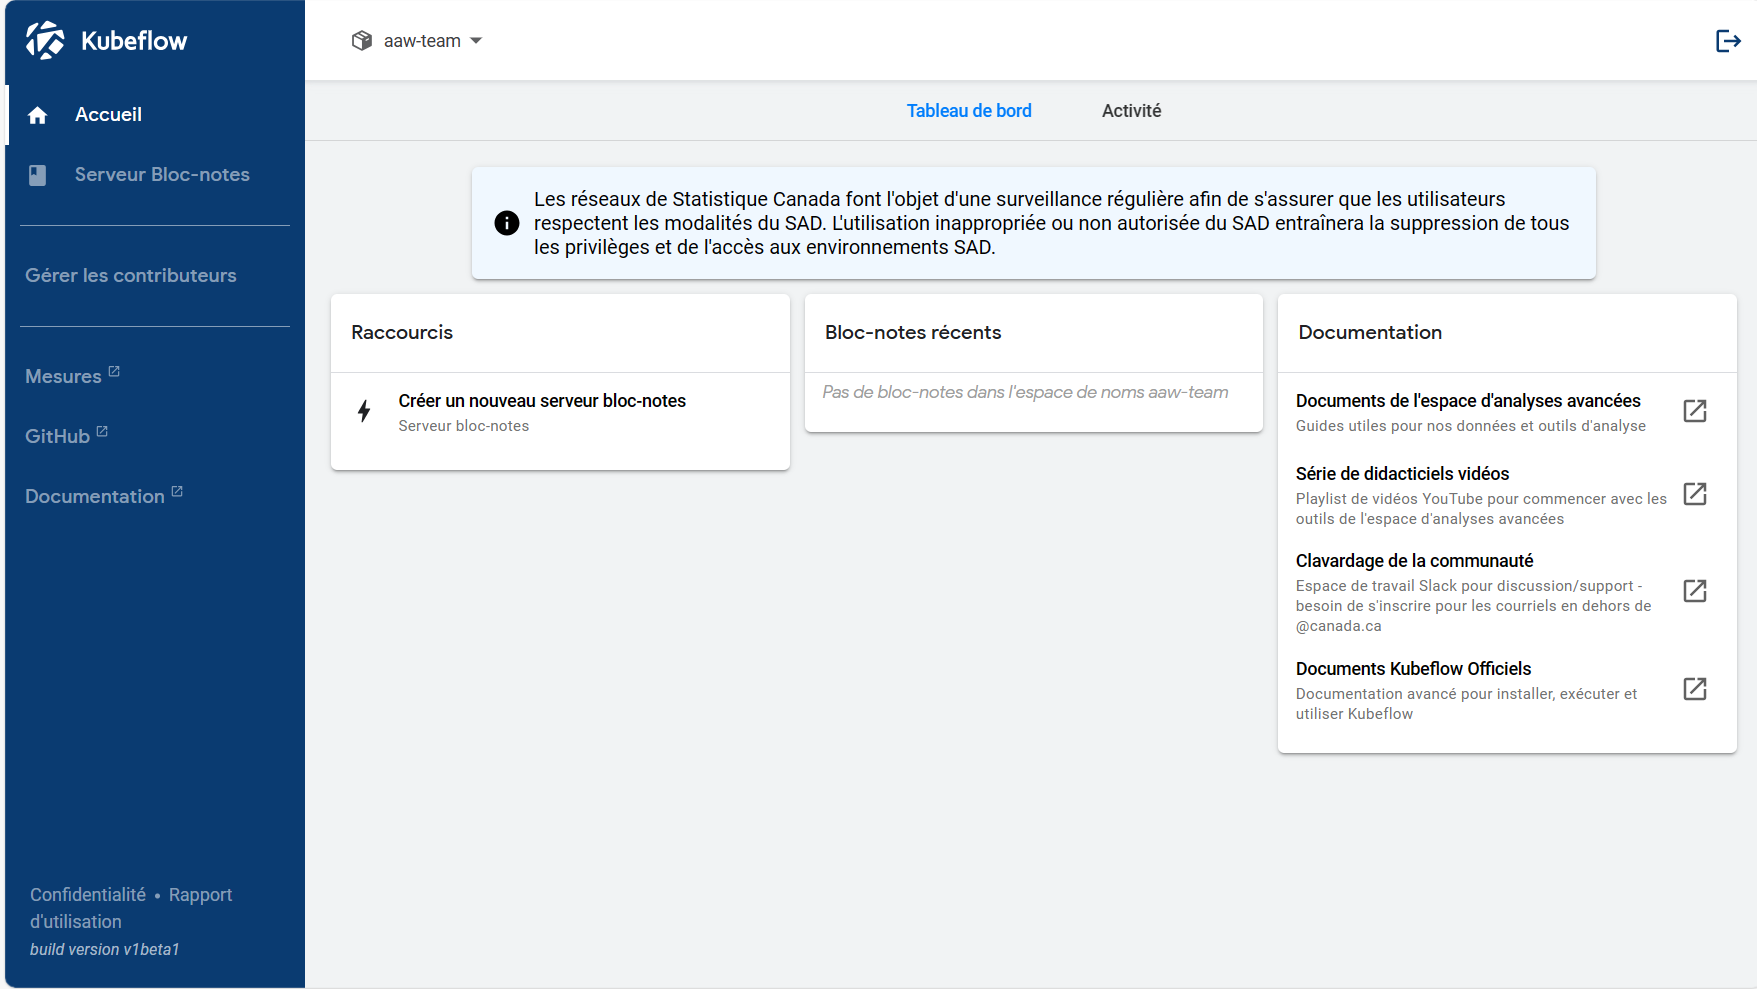Viewport: 1757px width, 989px height.
Task: Click the Bloc-notes récents card heading
Action: (x=913, y=333)
